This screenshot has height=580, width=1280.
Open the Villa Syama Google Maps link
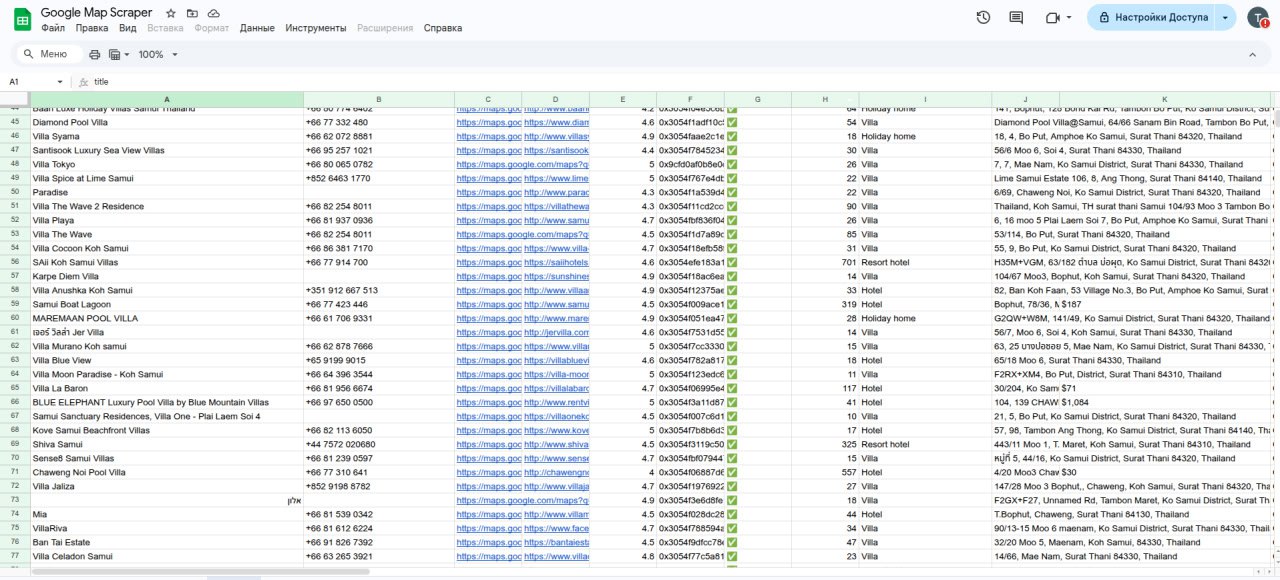pos(488,136)
